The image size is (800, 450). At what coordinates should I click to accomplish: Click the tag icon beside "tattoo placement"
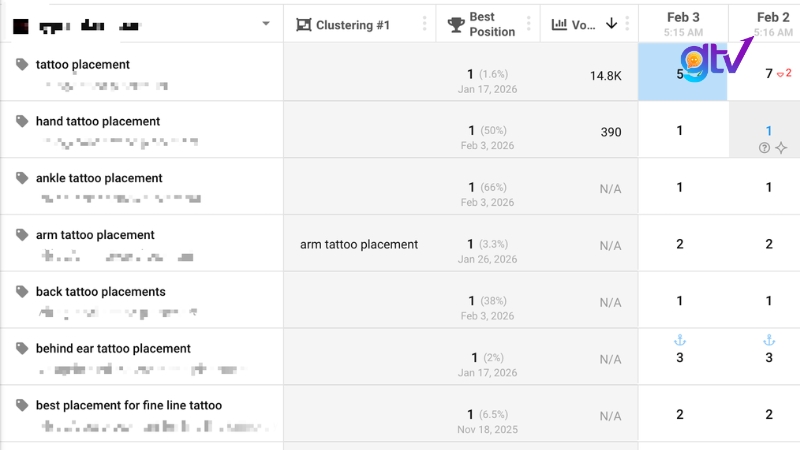(x=22, y=65)
